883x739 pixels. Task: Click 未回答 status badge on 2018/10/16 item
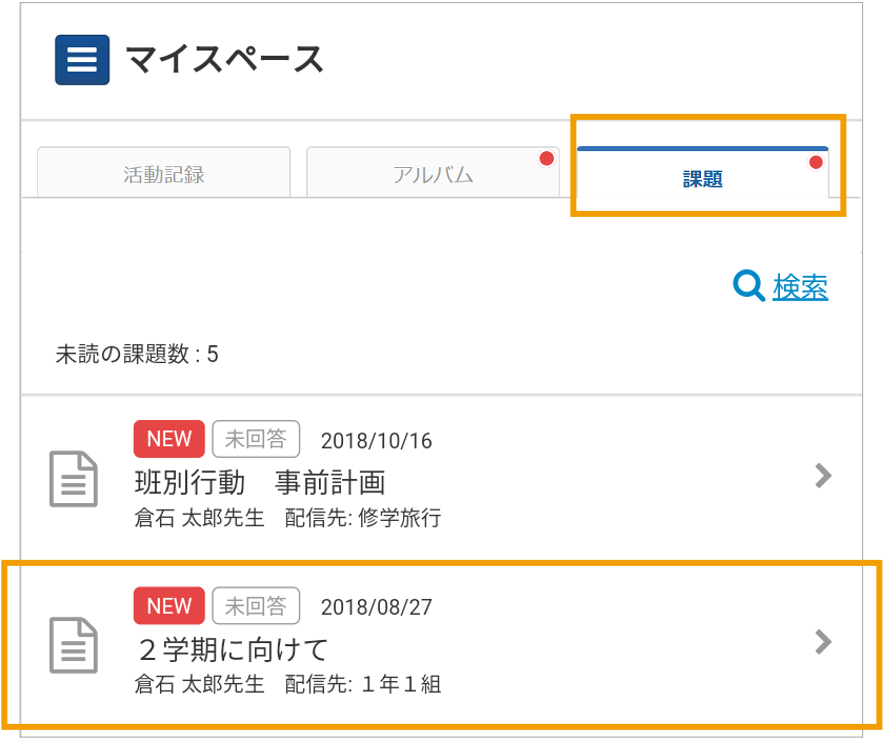click(x=256, y=439)
